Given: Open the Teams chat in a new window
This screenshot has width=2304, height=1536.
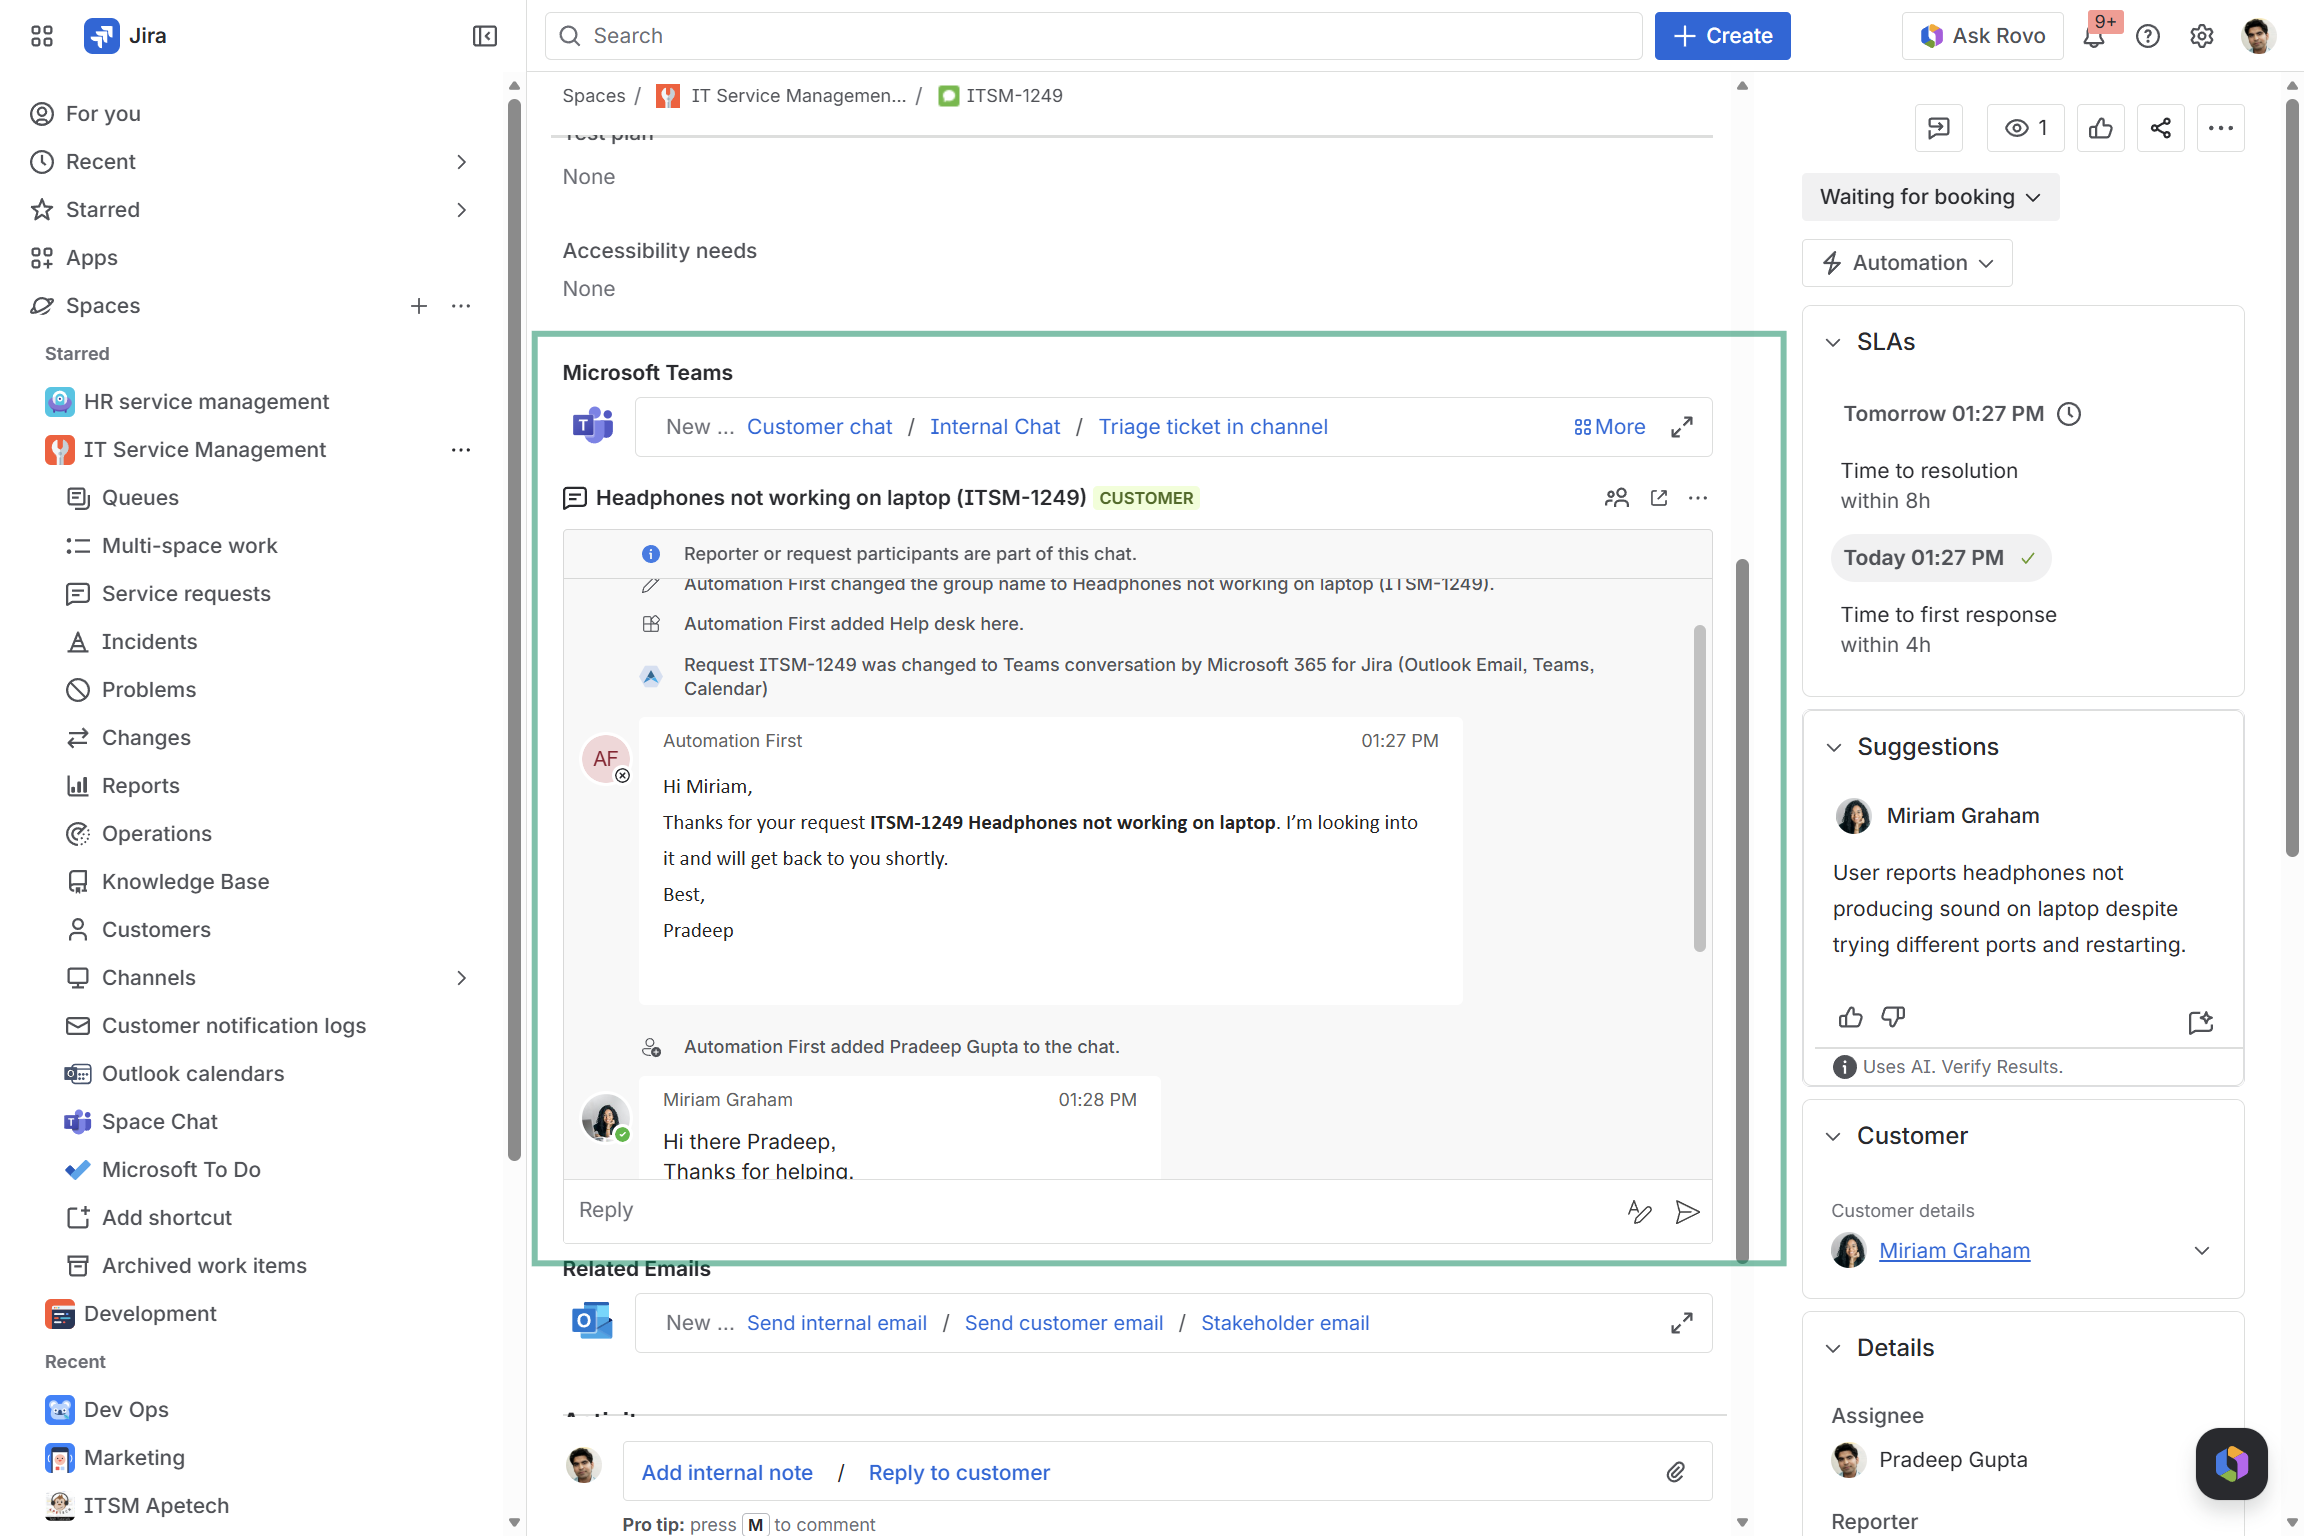Looking at the screenshot, I should click(x=1659, y=498).
